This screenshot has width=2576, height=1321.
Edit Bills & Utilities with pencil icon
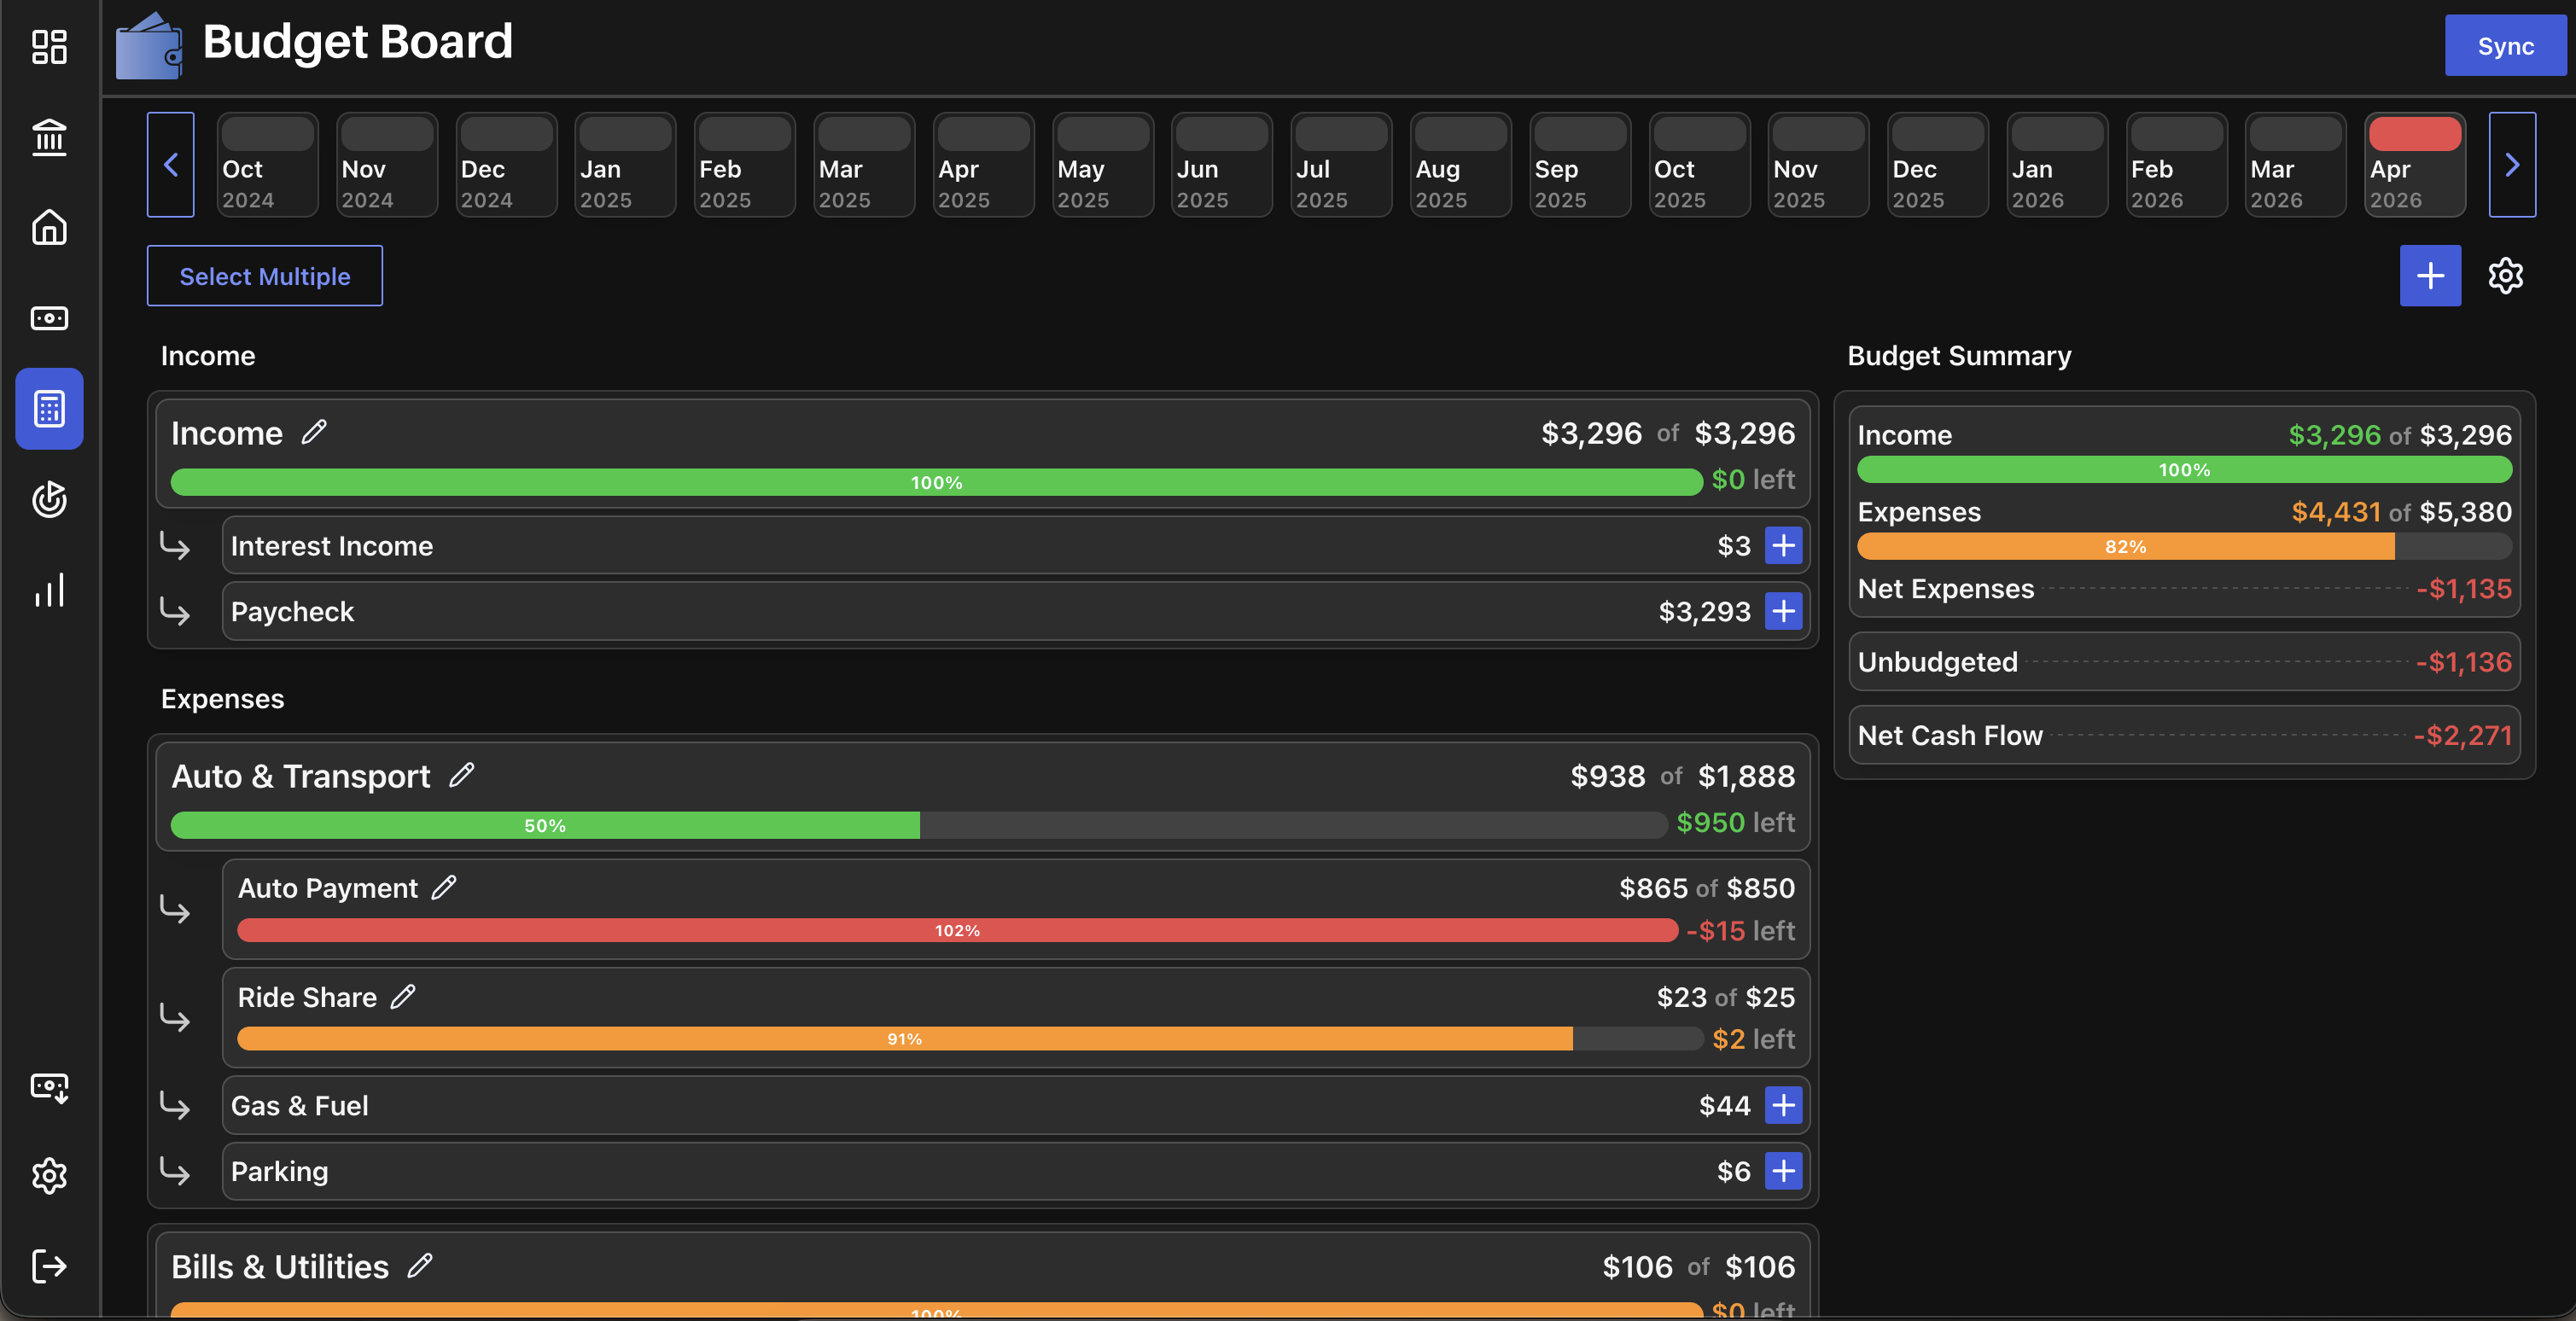pos(420,1266)
